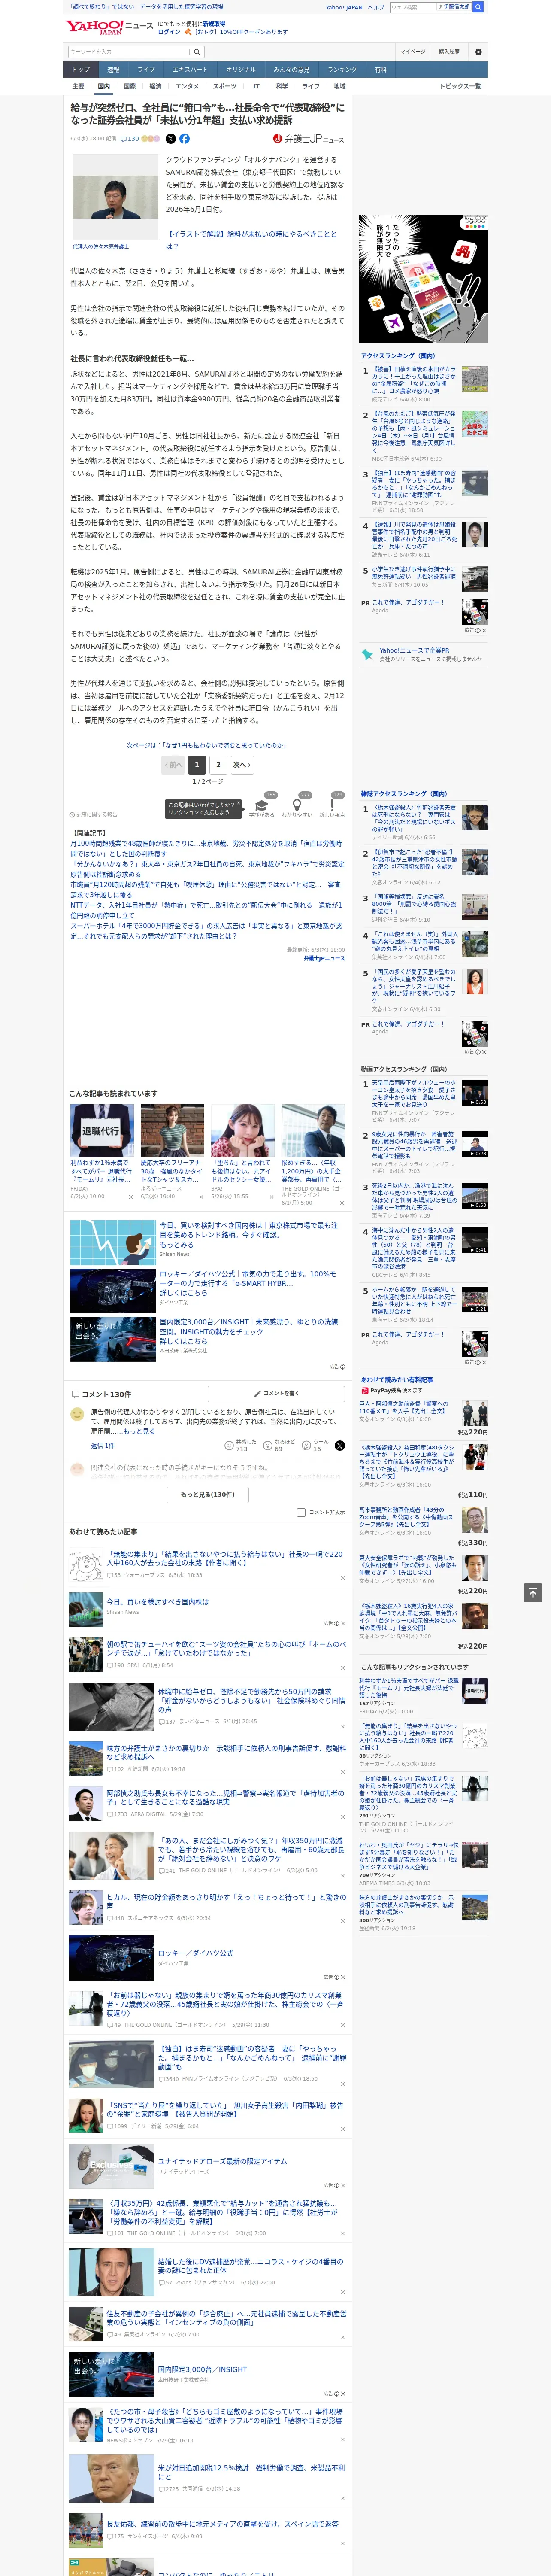
Task: Click the ログイン link in header
Action: (x=169, y=32)
